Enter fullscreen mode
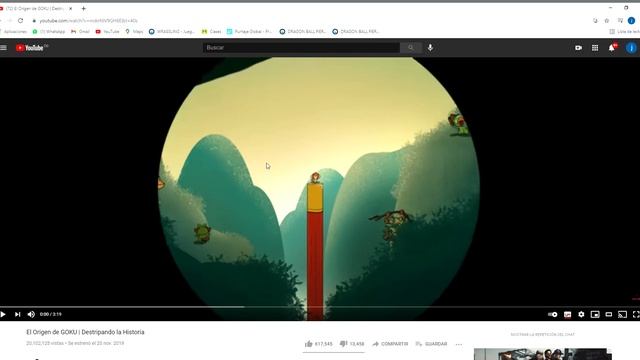 636,314
